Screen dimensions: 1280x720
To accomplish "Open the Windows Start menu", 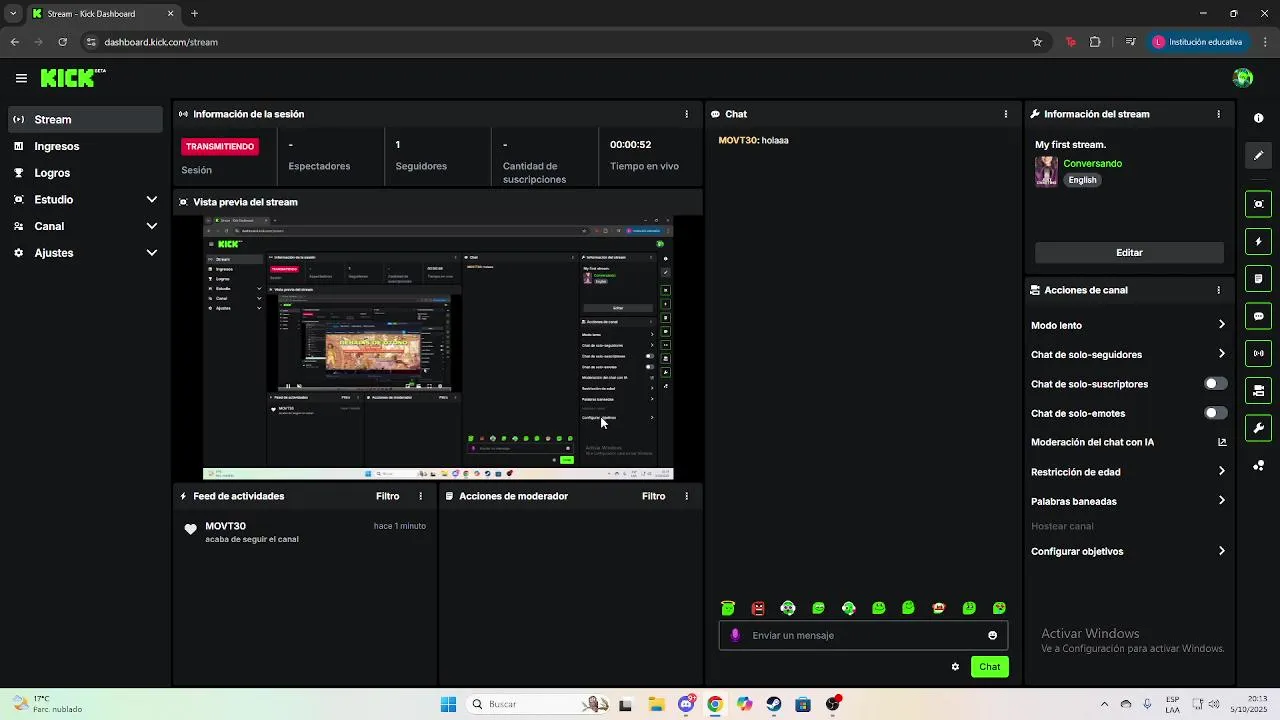I will pos(448,704).
